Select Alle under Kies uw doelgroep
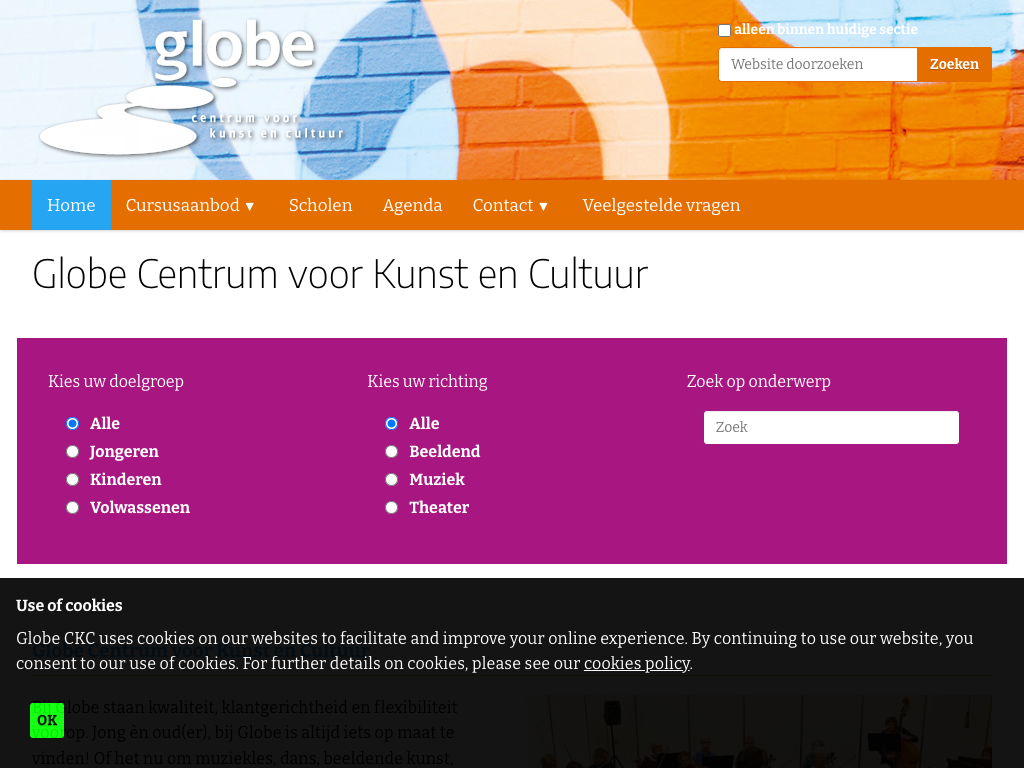1024x768 pixels. [72, 424]
